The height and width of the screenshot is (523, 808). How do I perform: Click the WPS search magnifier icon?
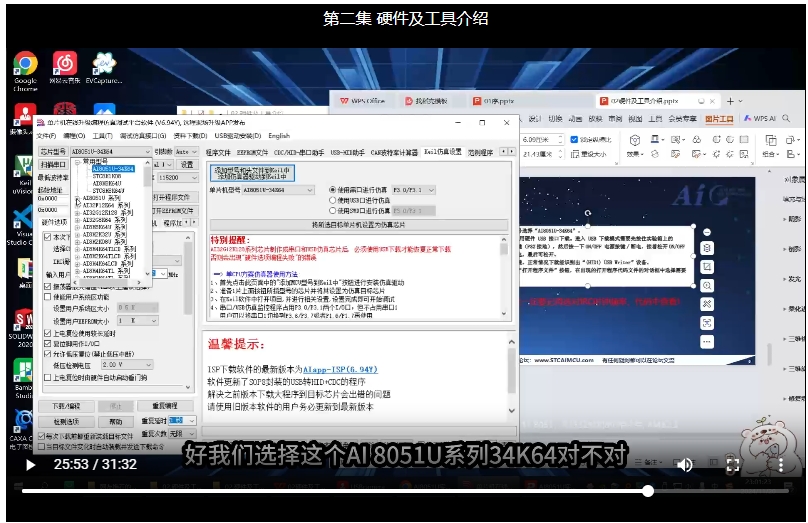click(x=786, y=119)
